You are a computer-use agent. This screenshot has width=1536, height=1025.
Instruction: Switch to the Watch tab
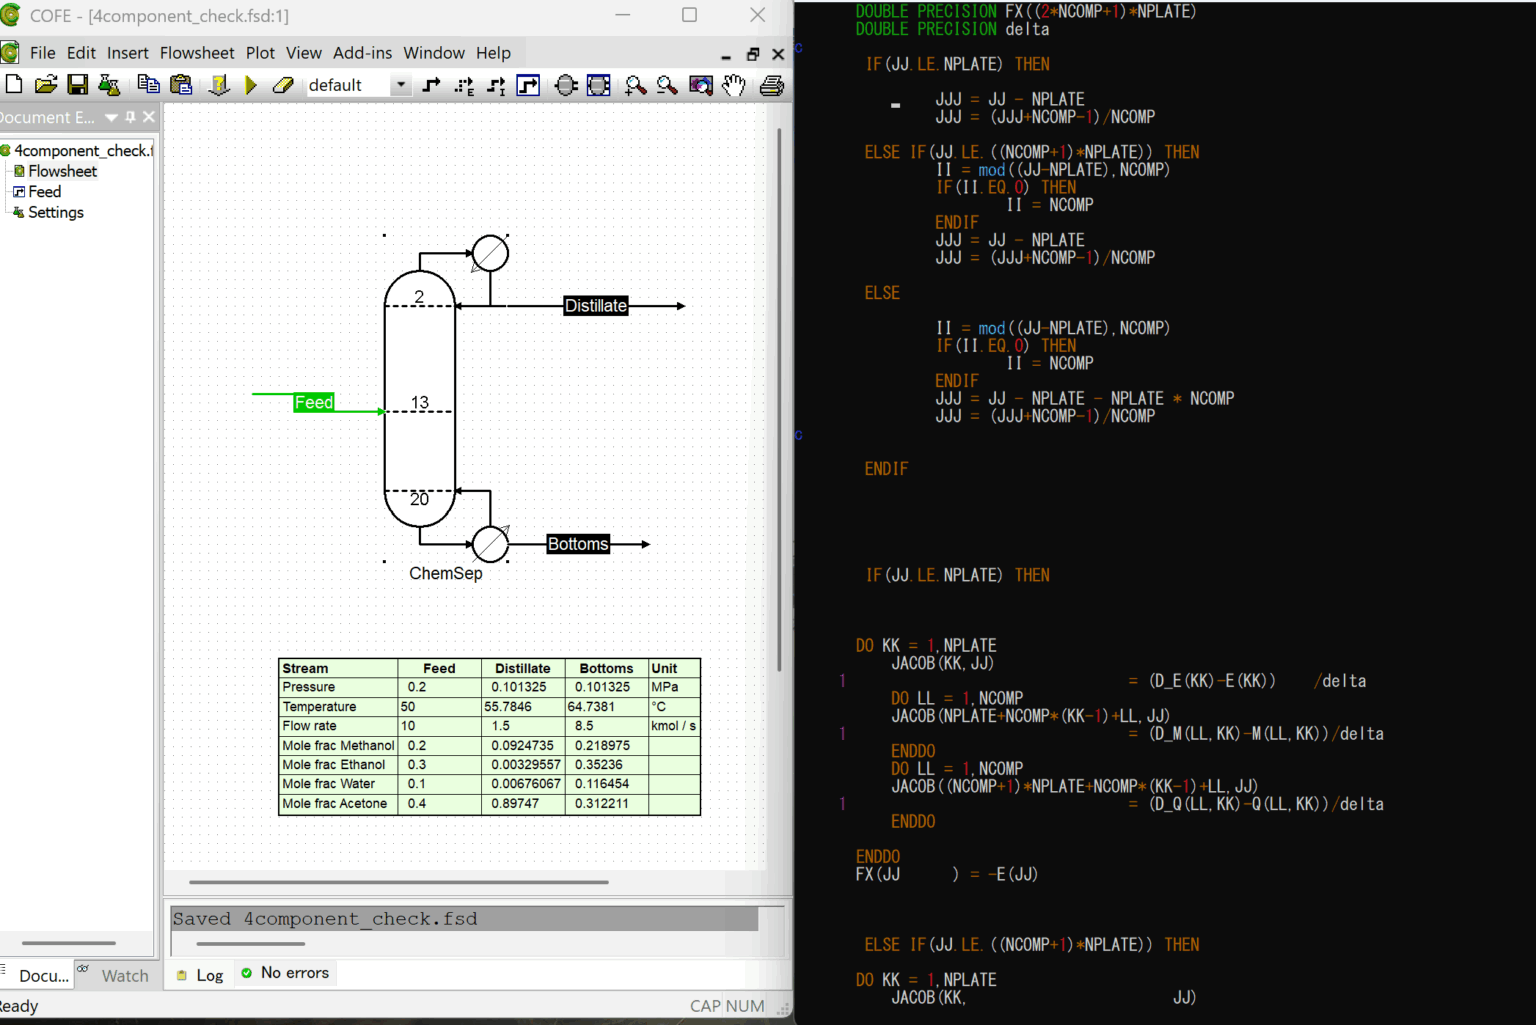pos(124,975)
